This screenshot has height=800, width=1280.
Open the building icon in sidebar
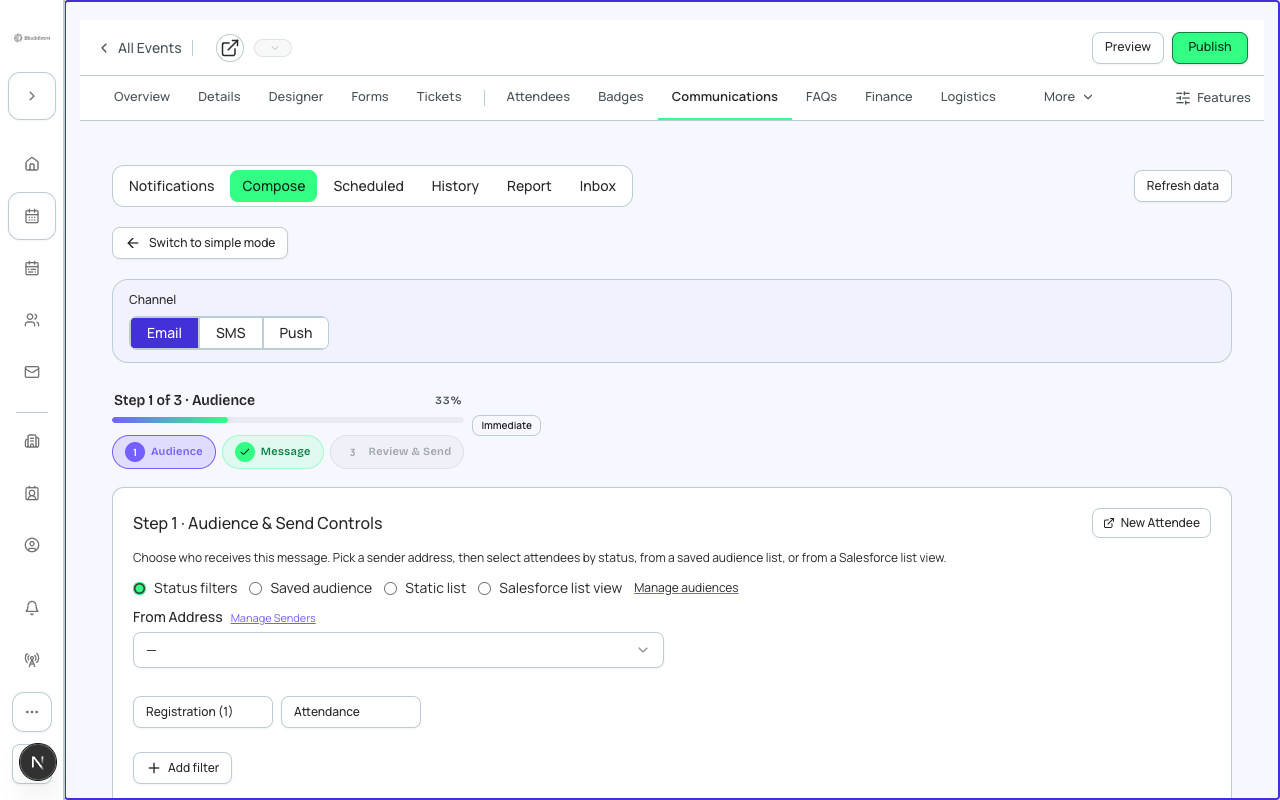pyautogui.click(x=32, y=441)
